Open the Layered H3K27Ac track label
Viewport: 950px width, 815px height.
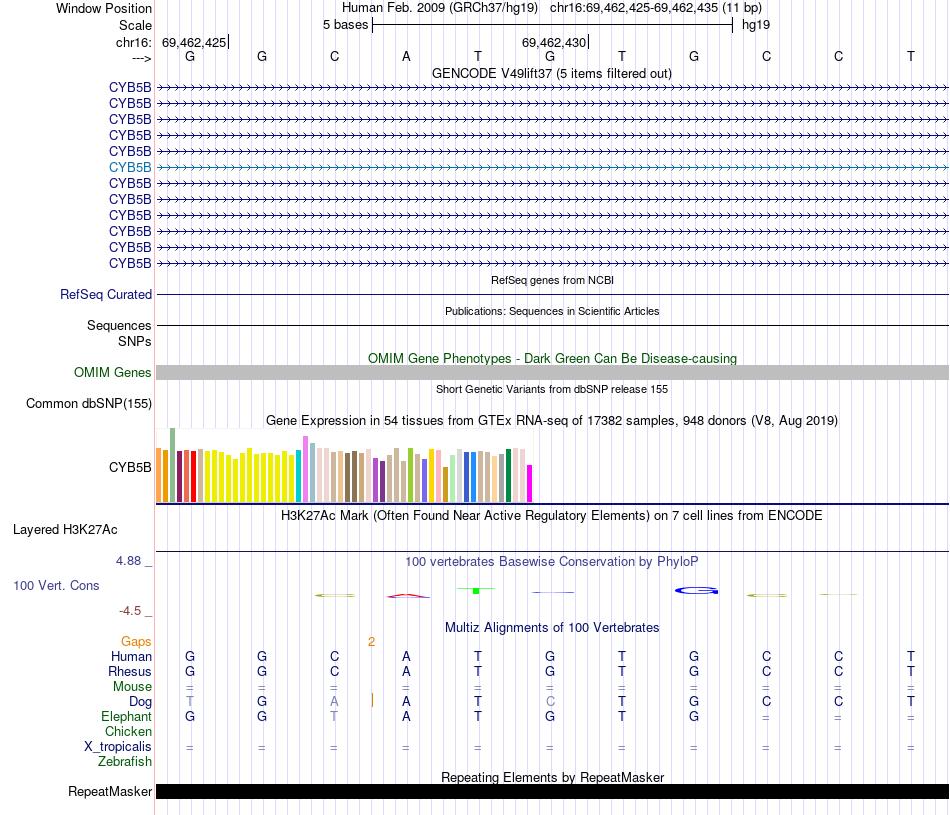pyautogui.click(x=65, y=530)
